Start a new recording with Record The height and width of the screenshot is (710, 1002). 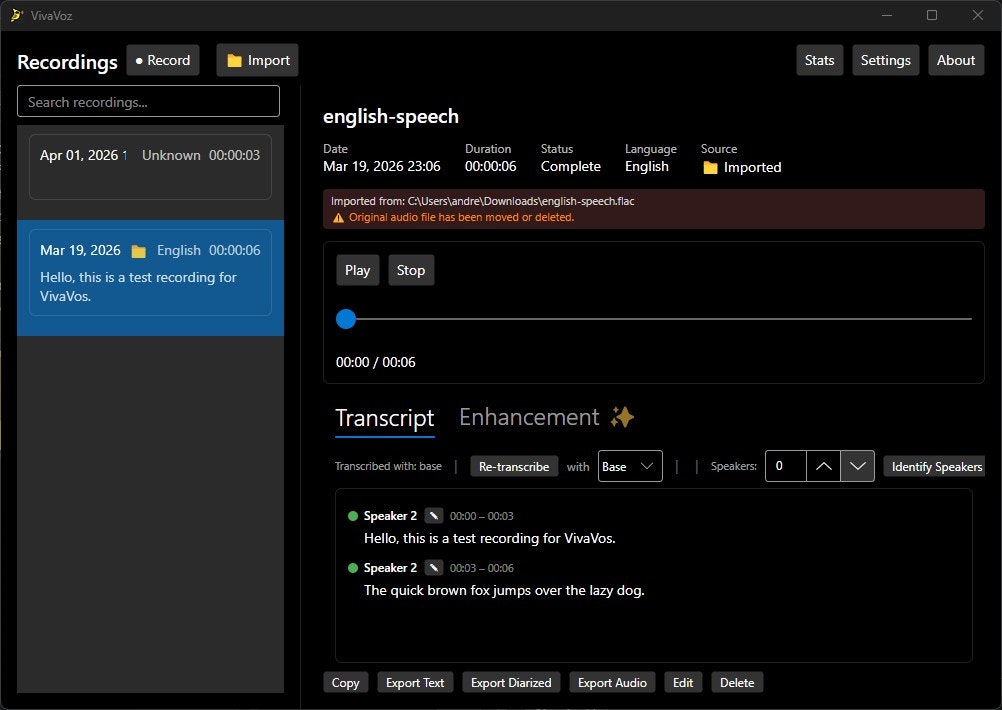click(x=163, y=60)
